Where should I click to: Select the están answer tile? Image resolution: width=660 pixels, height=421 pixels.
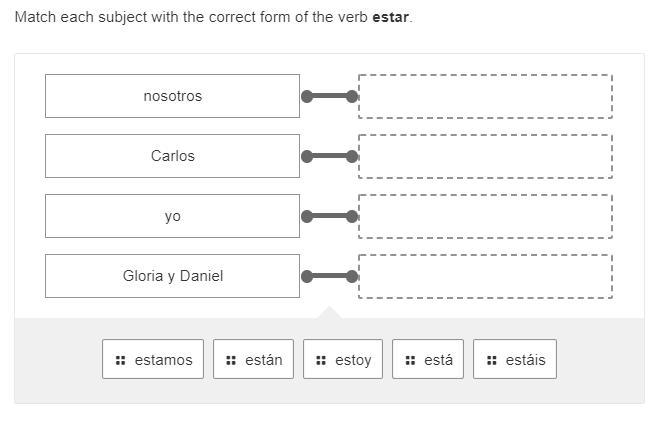[253, 360]
